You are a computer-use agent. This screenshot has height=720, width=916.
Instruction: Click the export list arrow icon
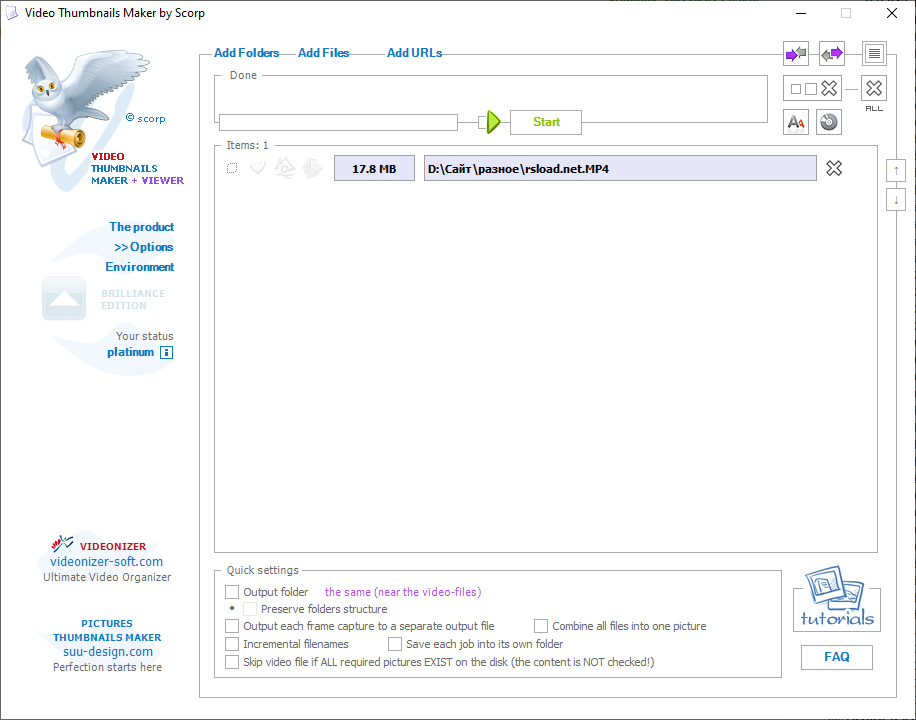831,54
